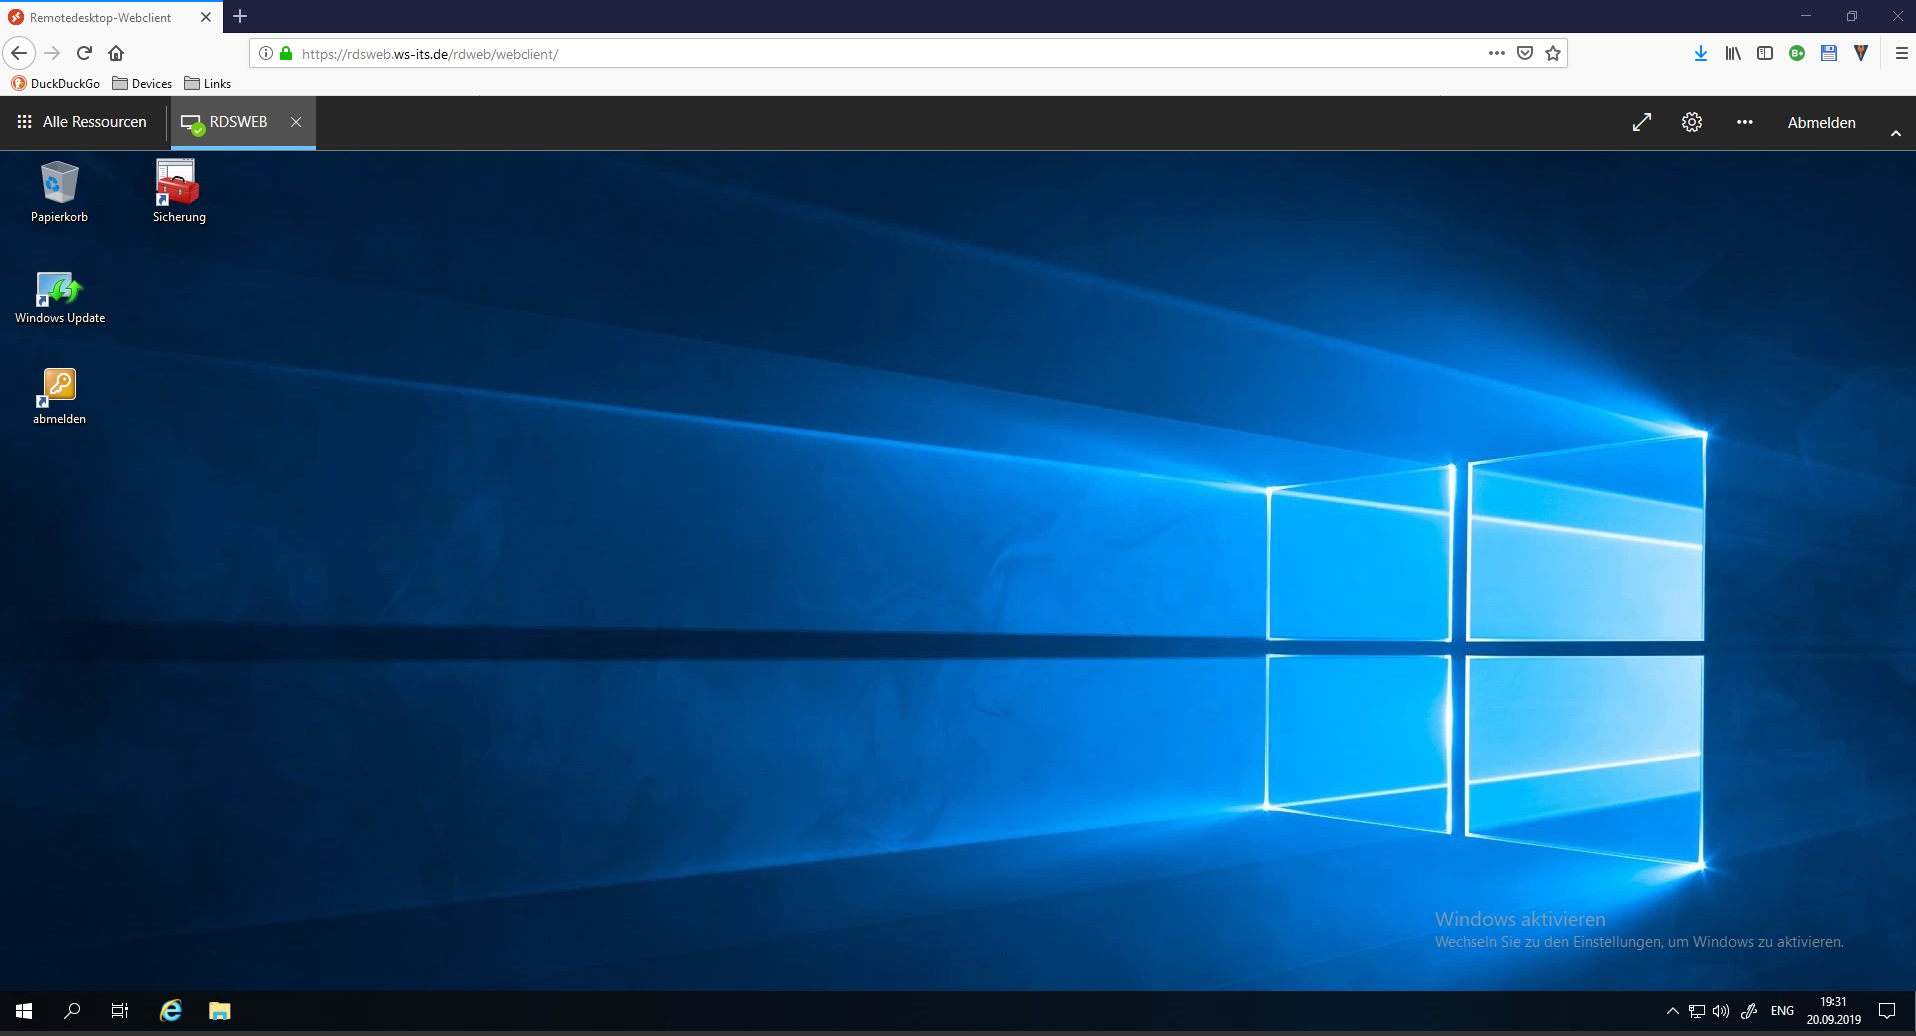Select the Sicherung desktop shortcut
Viewport: 1916px width, 1036px height.
pyautogui.click(x=179, y=192)
